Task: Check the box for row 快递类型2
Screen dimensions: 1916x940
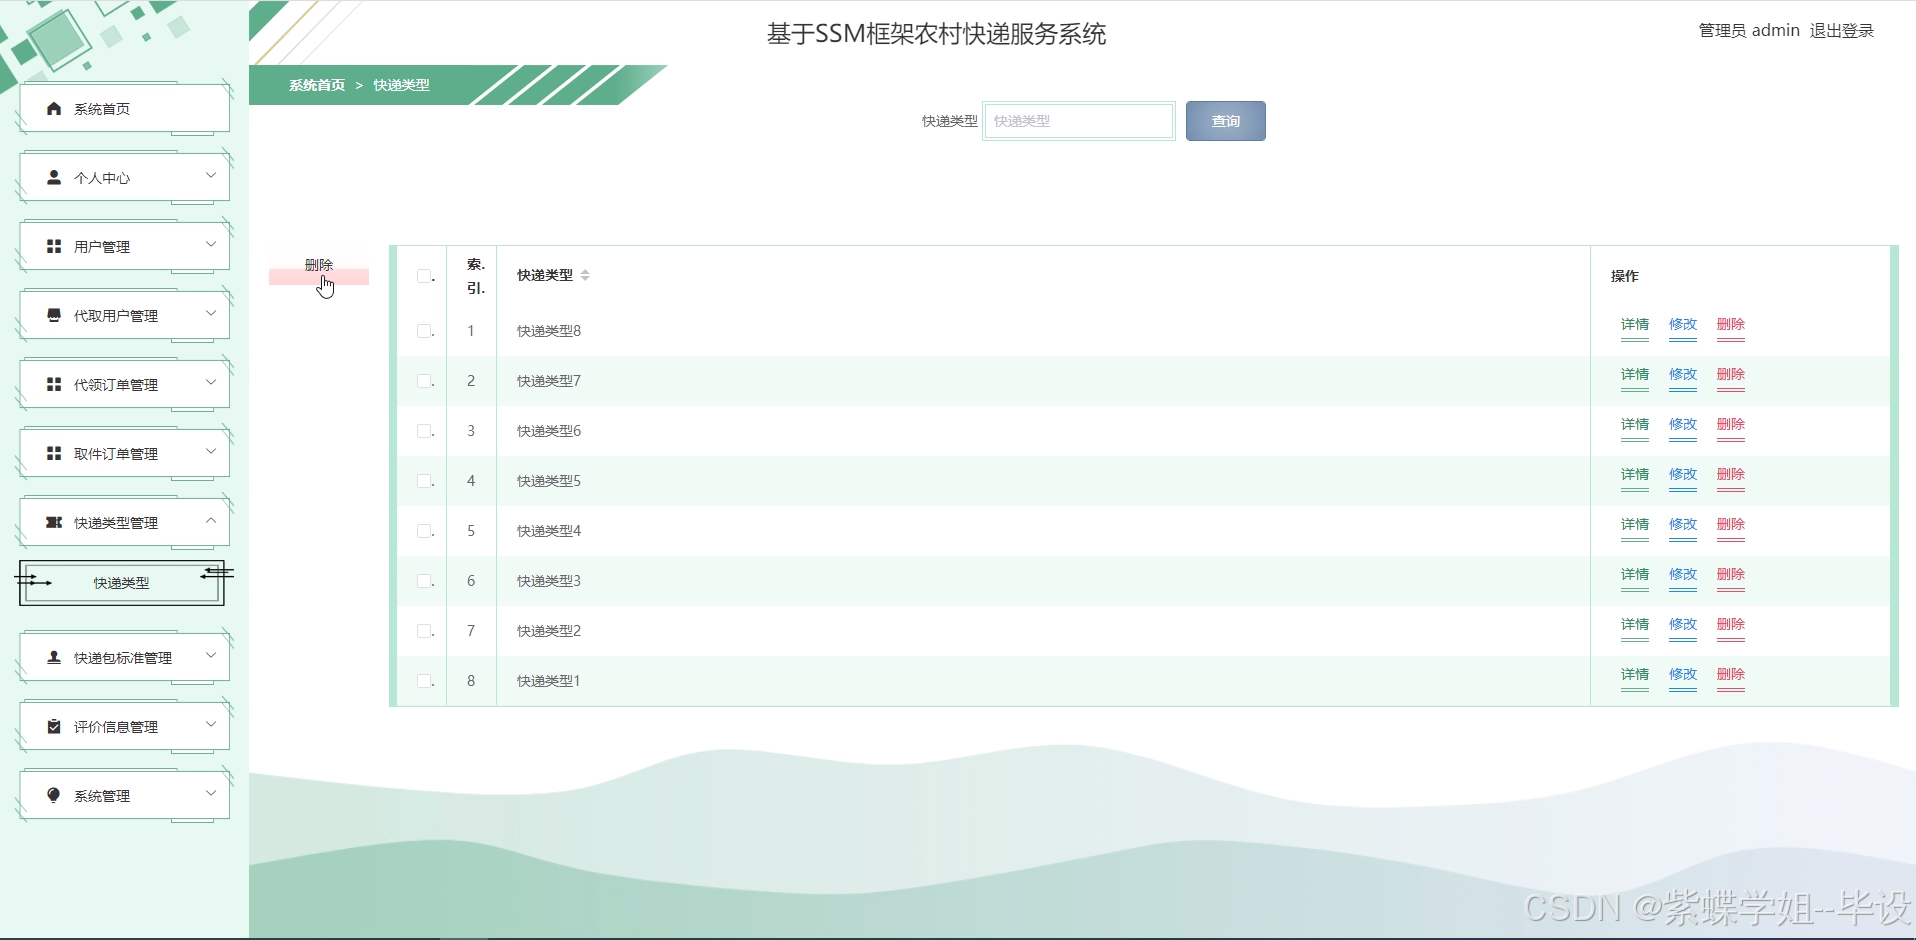Action: click(424, 631)
